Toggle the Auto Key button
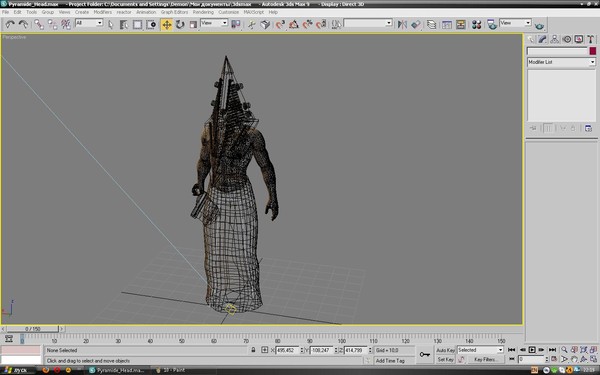The width and height of the screenshot is (600, 375). pyautogui.click(x=445, y=350)
